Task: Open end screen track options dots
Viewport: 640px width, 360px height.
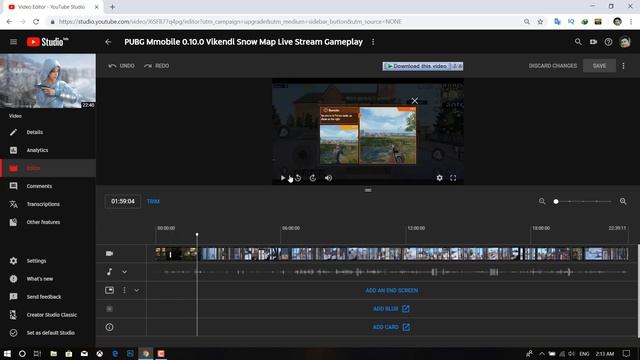Action: click(x=124, y=290)
